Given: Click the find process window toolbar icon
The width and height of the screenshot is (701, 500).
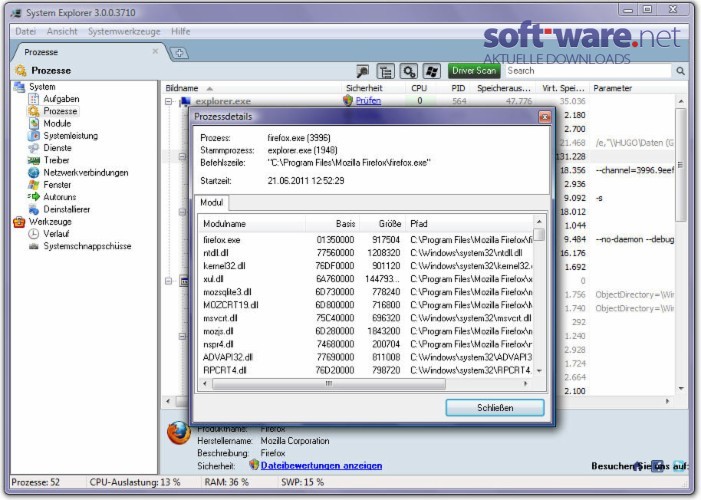Looking at the screenshot, I should [x=363, y=71].
